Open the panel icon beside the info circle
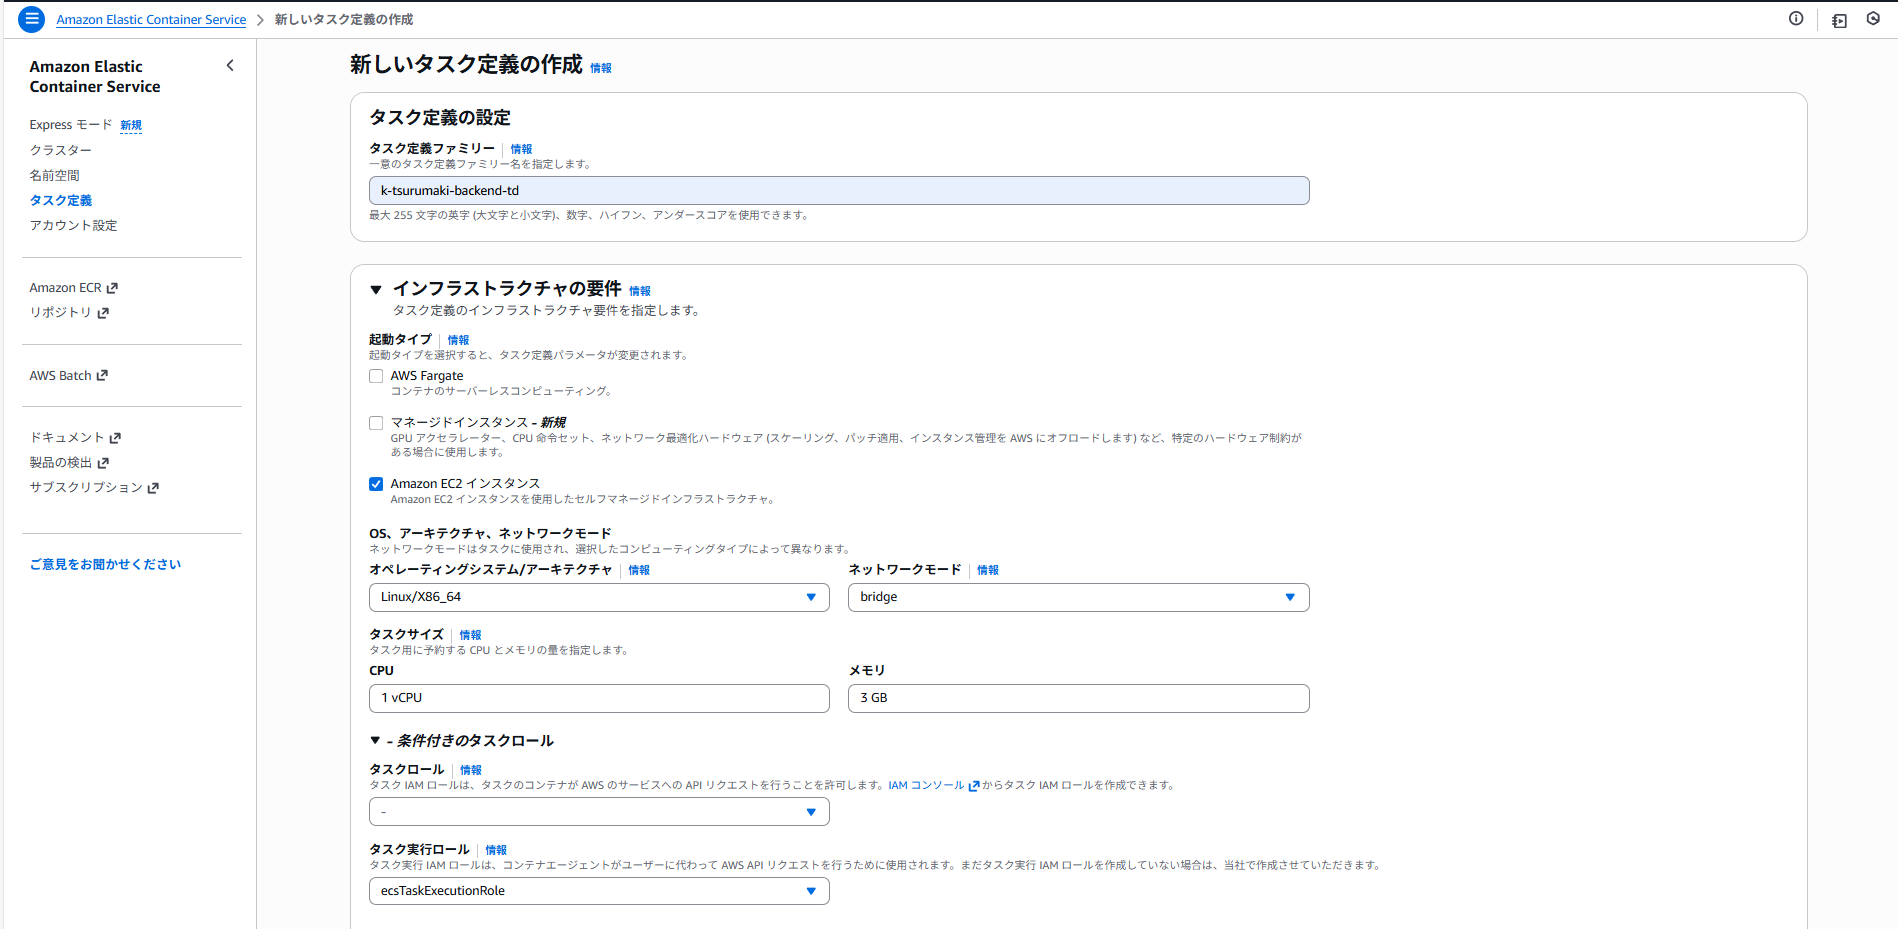This screenshot has height=929, width=1898. click(1839, 20)
